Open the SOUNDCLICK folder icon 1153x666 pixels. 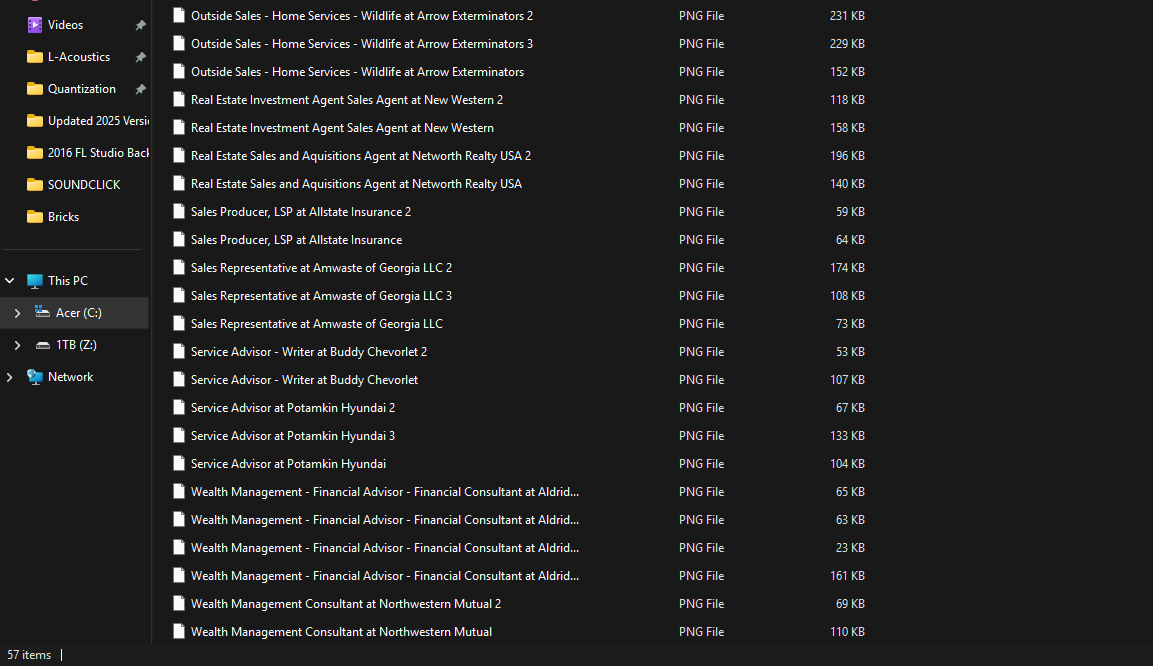[31, 184]
